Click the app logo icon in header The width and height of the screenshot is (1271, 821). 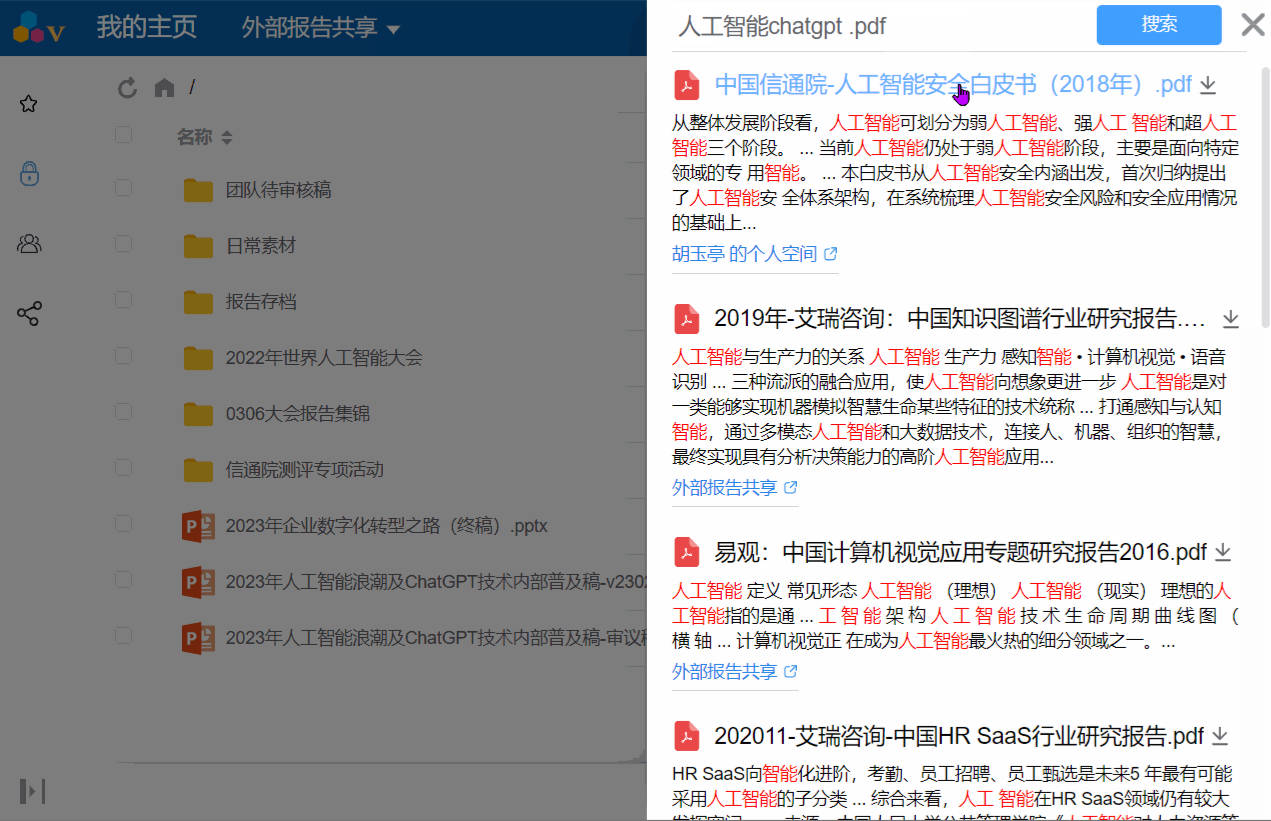tap(39, 28)
